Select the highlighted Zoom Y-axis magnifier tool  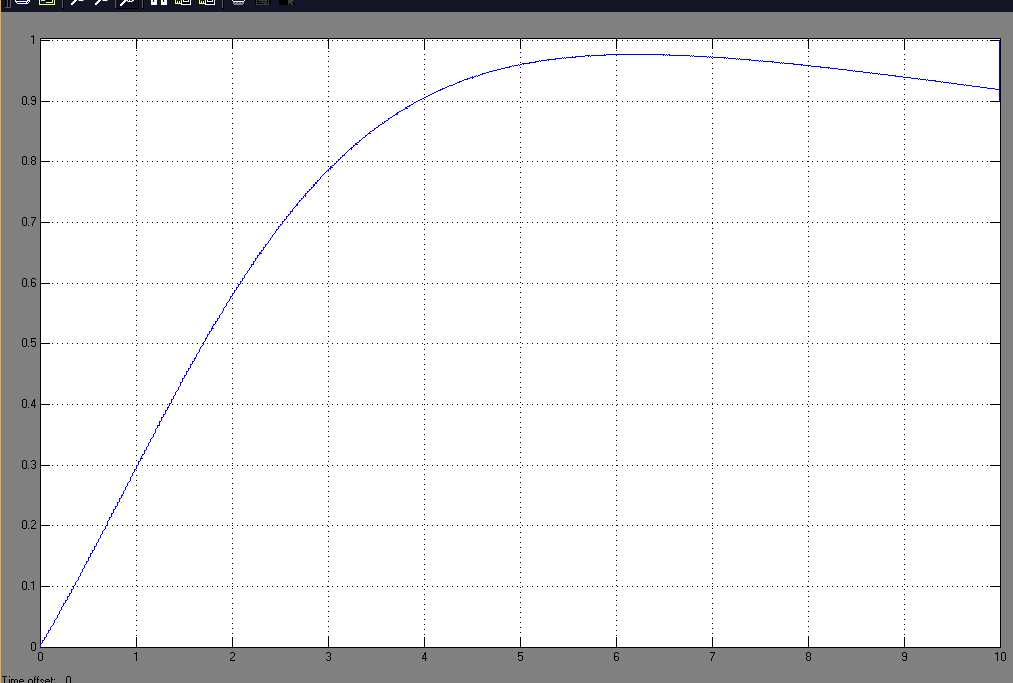coord(127,2)
